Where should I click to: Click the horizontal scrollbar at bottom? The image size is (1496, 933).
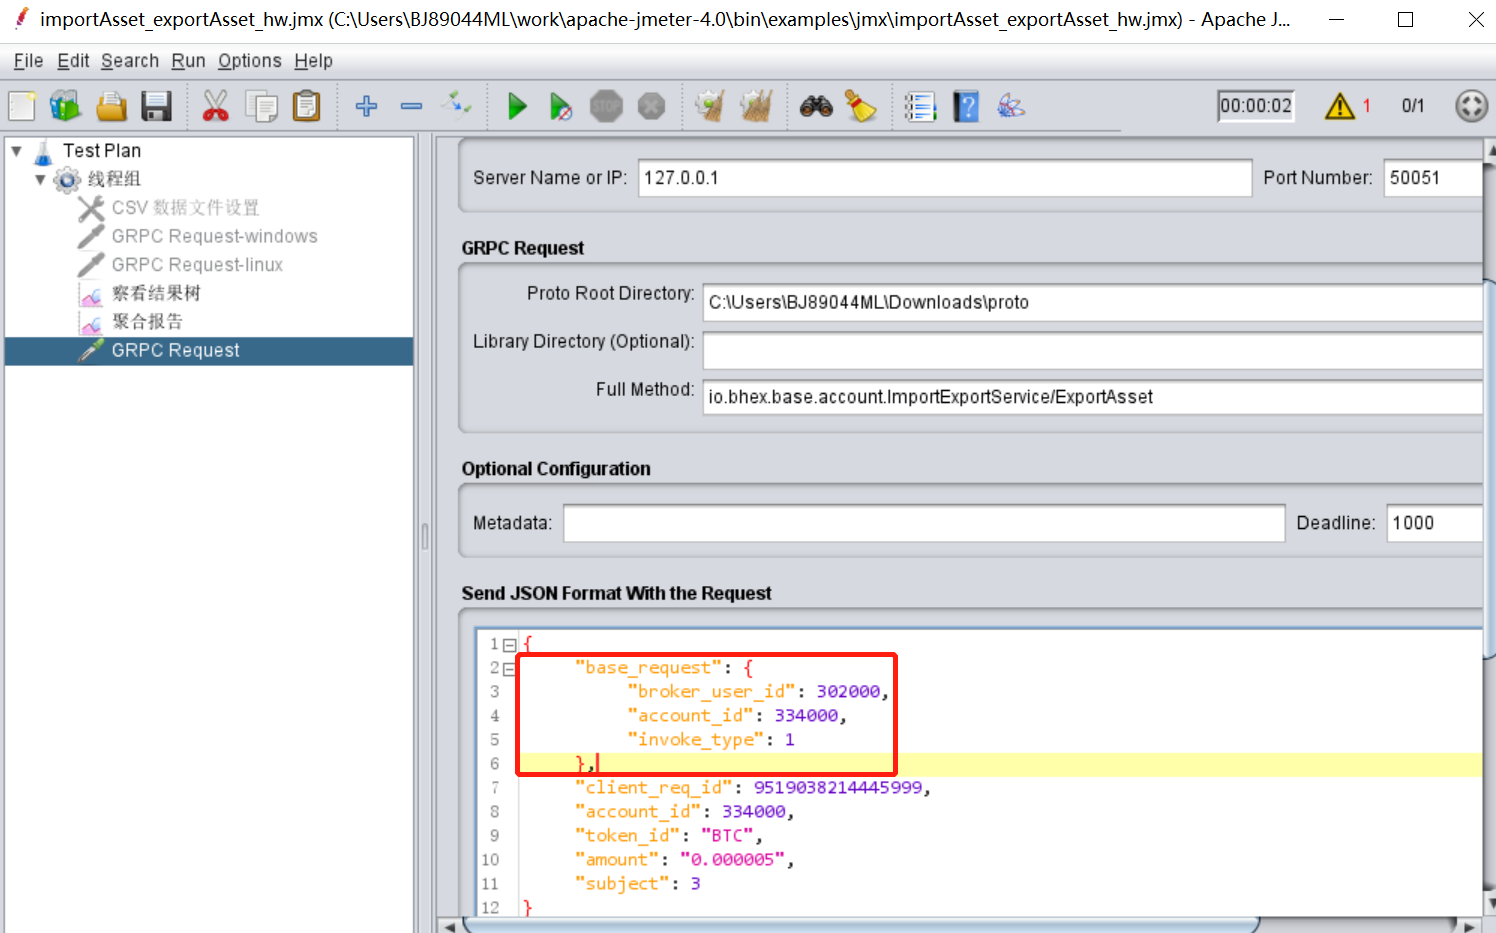[x=860, y=925]
